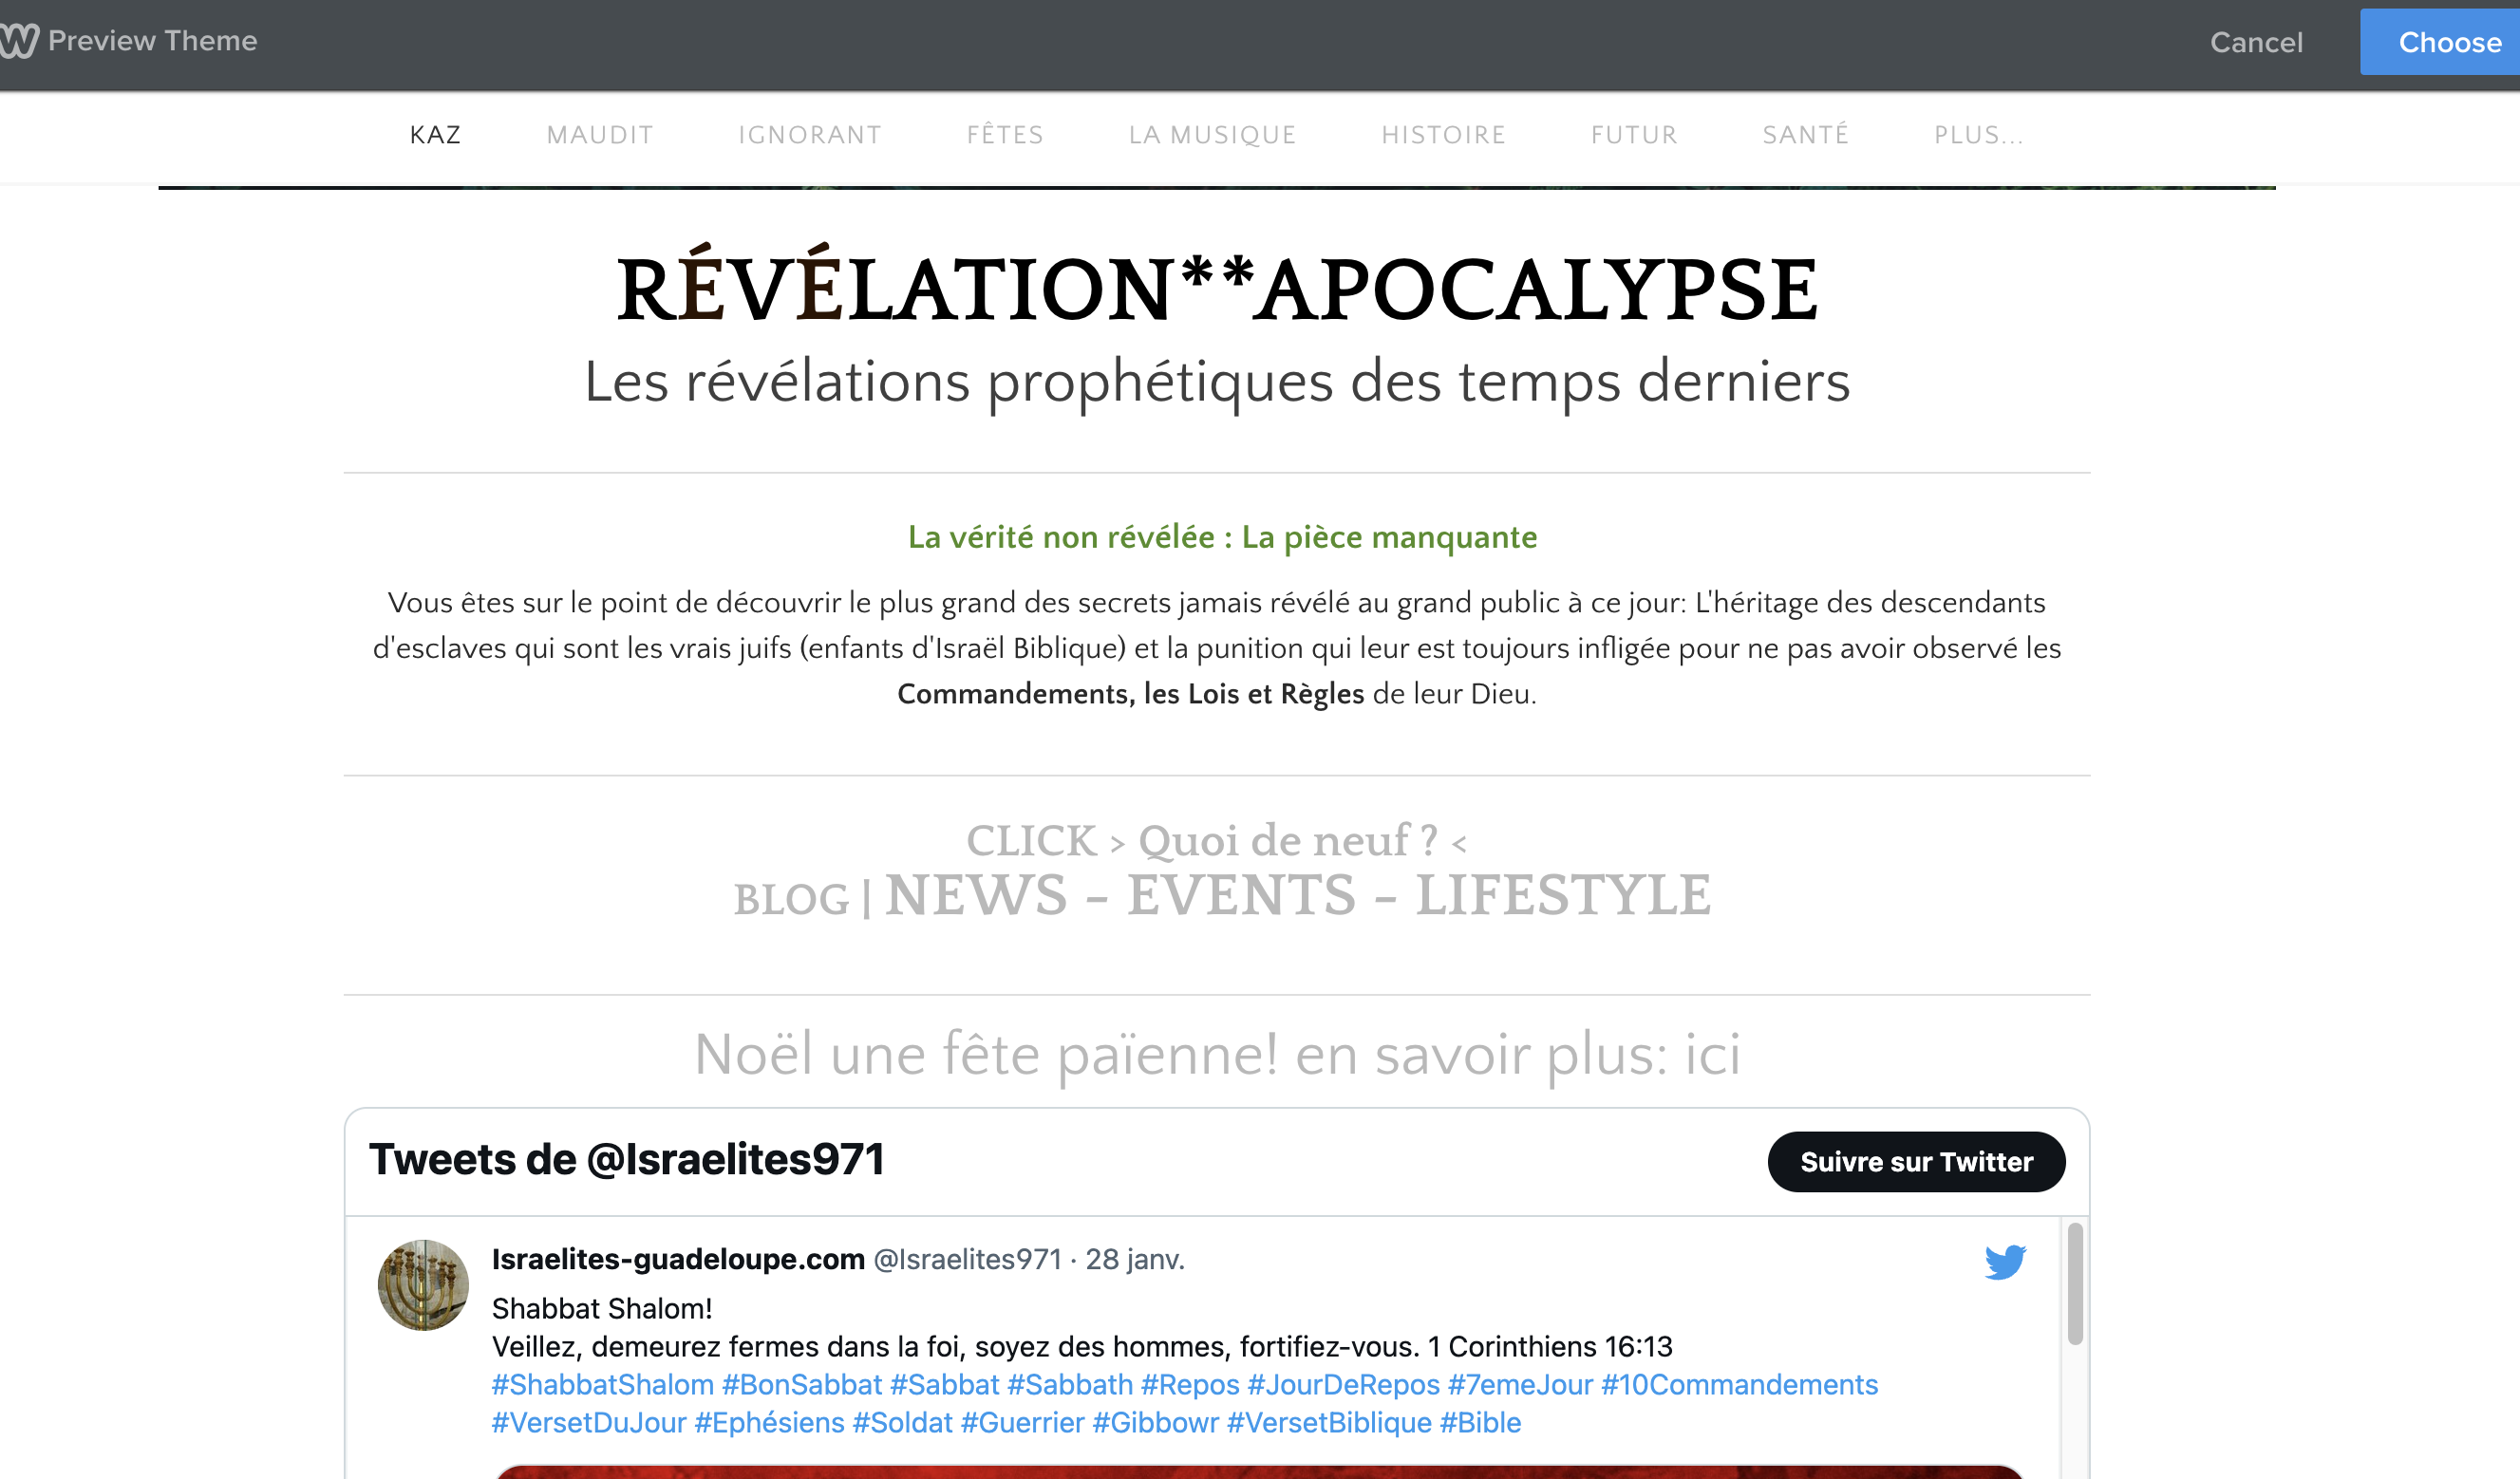Click the #ShabbatShalom hashtag
Image resolution: width=2520 pixels, height=1479 pixels.
[602, 1385]
